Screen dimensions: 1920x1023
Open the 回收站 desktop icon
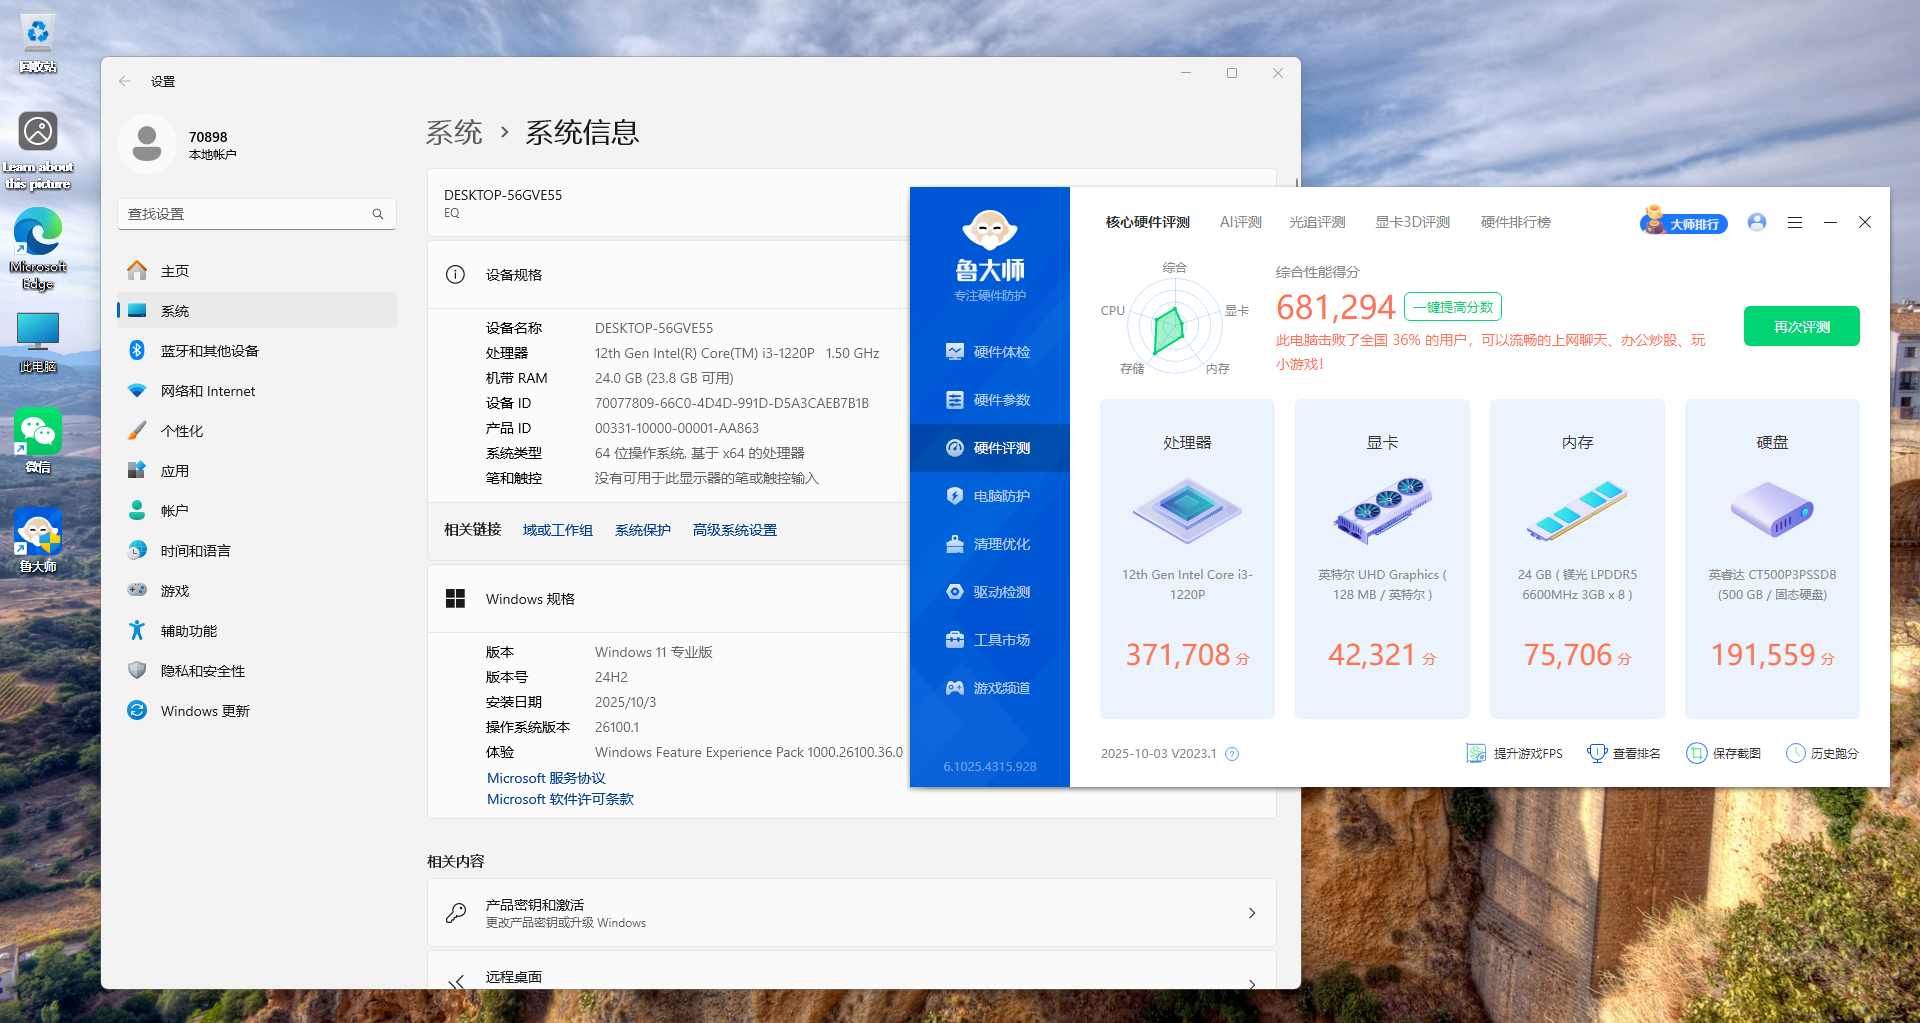click(38, 43)
